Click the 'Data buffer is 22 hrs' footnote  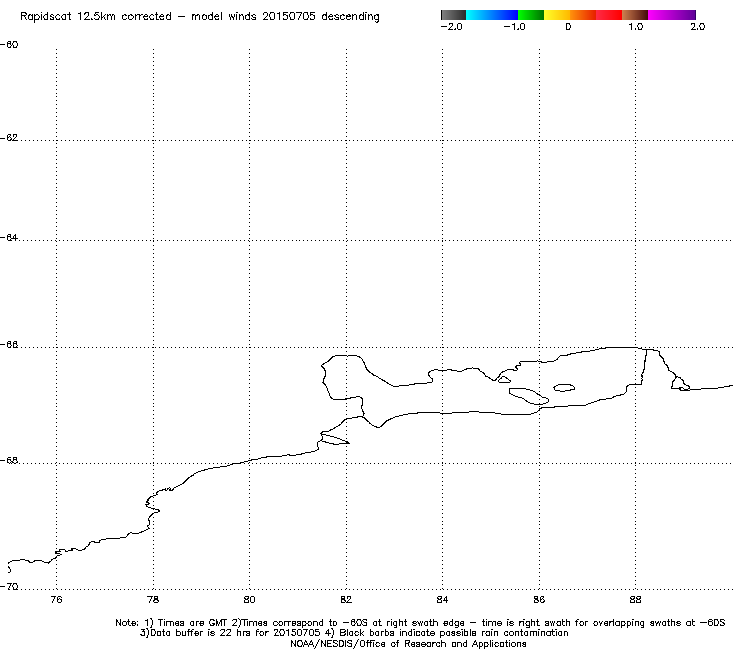coord(354,633)
